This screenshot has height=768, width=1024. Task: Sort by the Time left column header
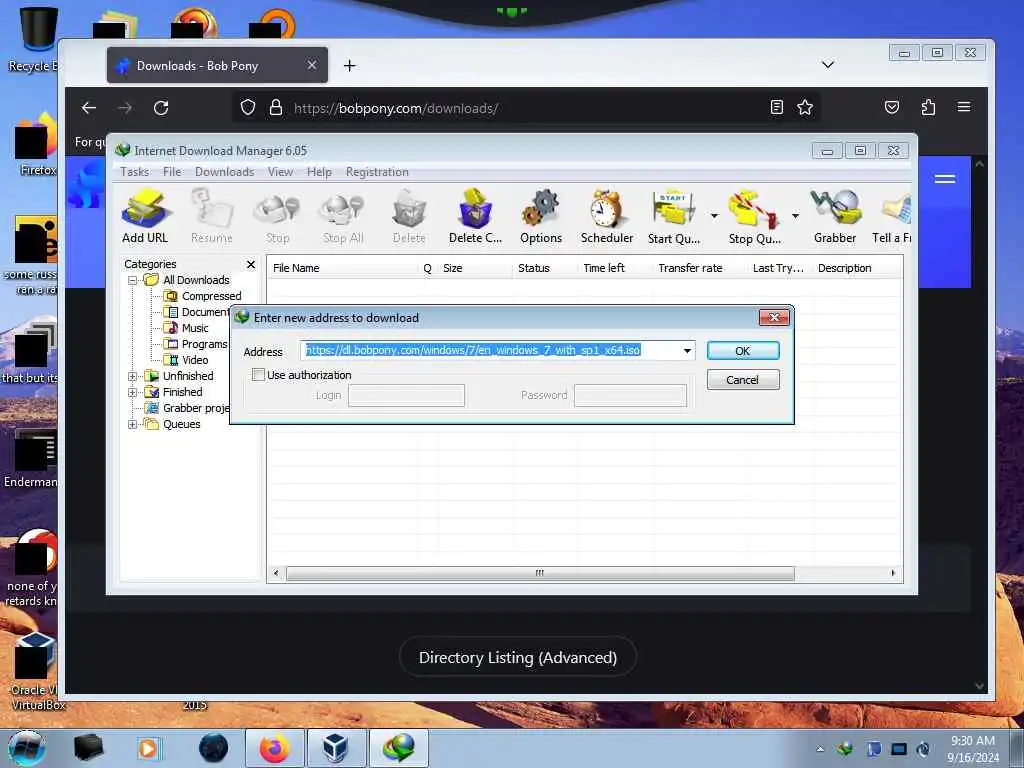(x=615, y=268)
